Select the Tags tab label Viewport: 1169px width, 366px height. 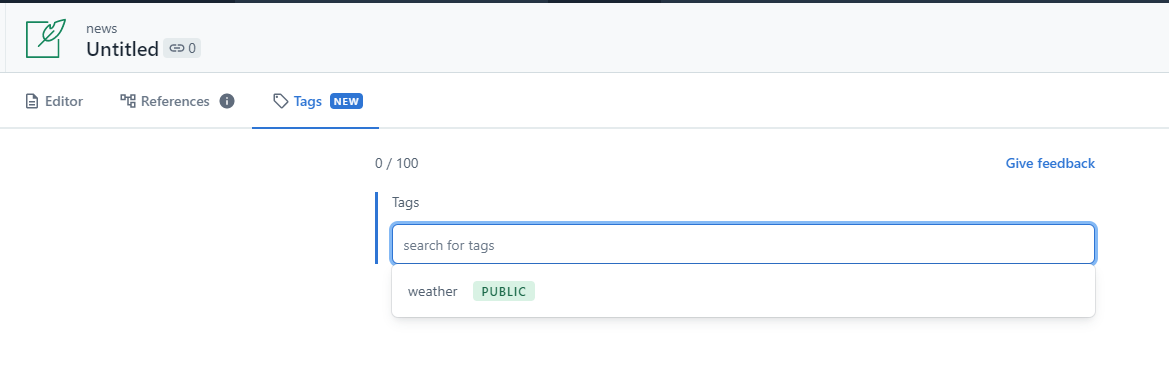tap(307, 101)
